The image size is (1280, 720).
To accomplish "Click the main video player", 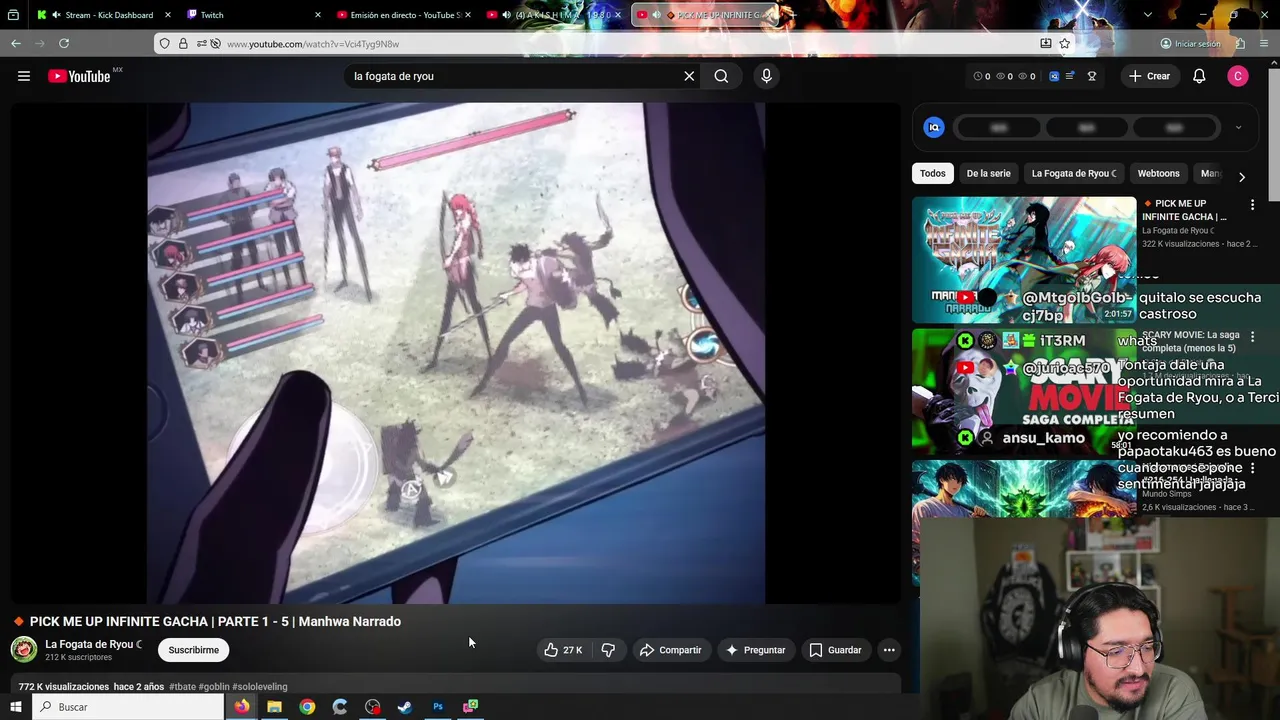I will point(456,353).
